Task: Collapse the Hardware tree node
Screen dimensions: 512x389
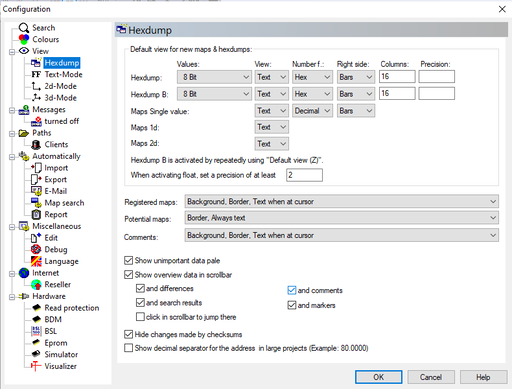Action: pos(12,297)
